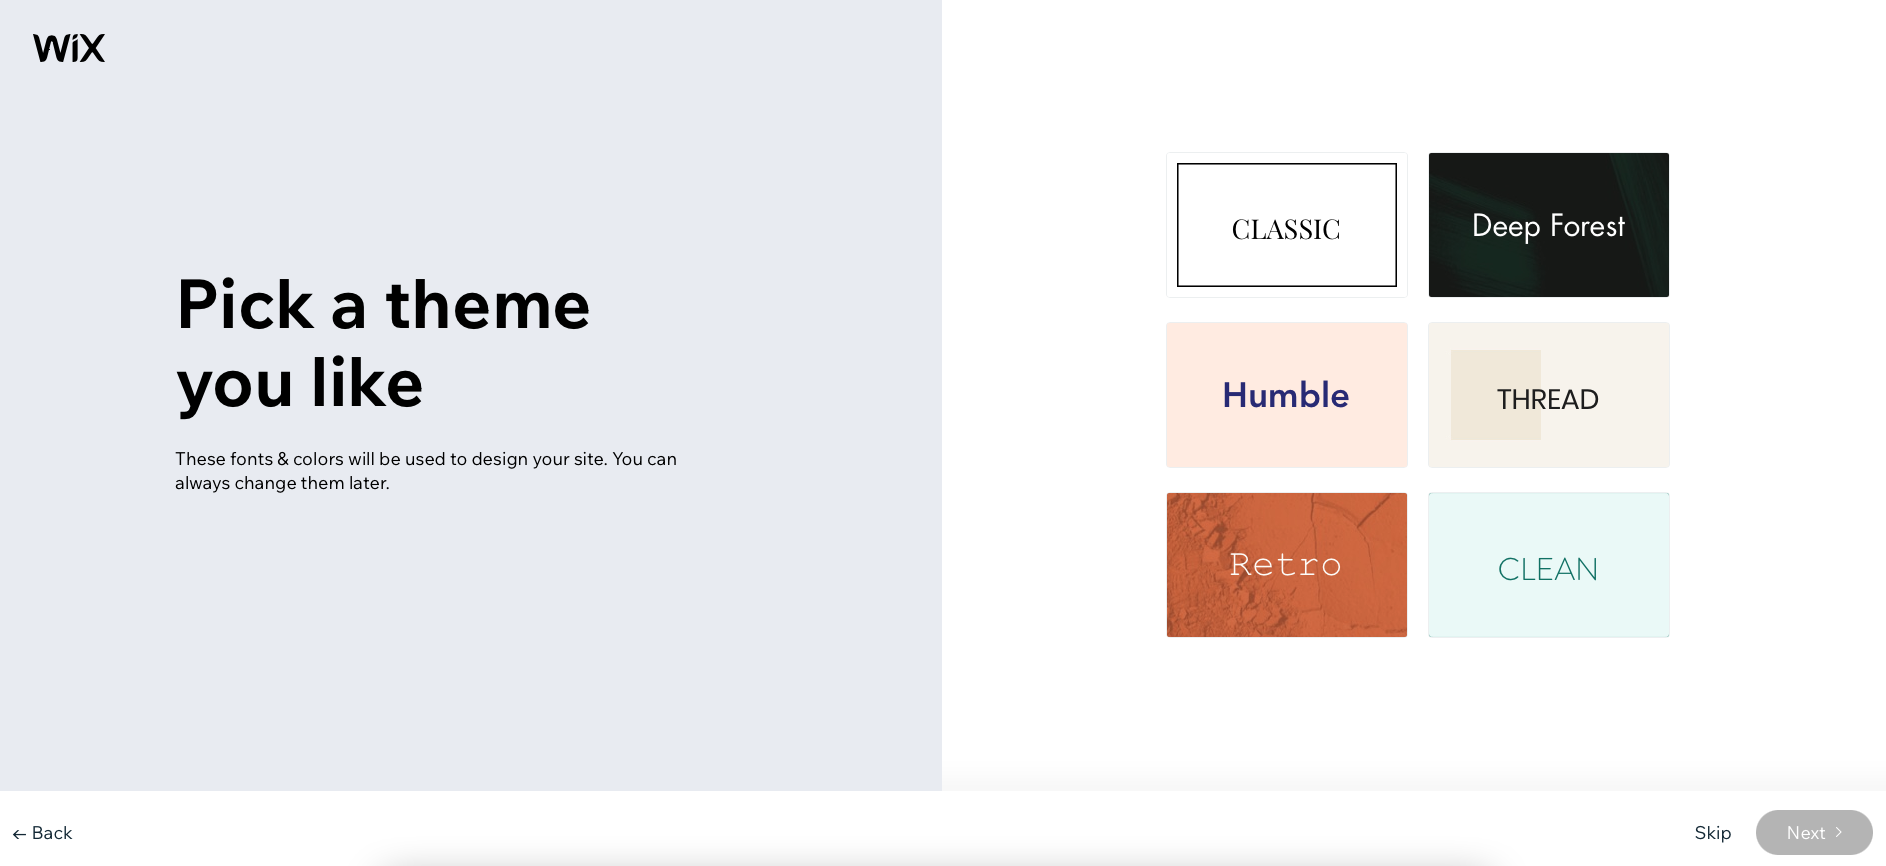Click the teal 'CLEAN' text
This screenshot has width=1886, height=866.
point(1548,569)
